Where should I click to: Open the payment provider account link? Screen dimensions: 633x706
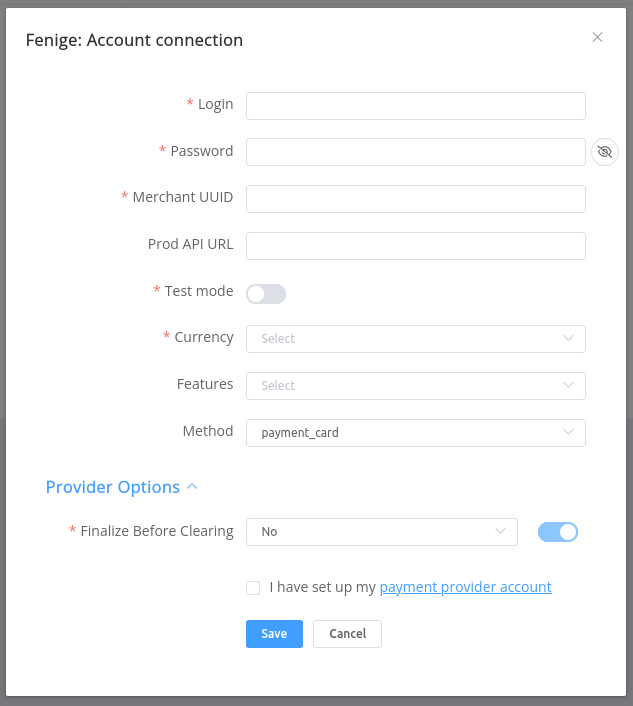[465, 587]
